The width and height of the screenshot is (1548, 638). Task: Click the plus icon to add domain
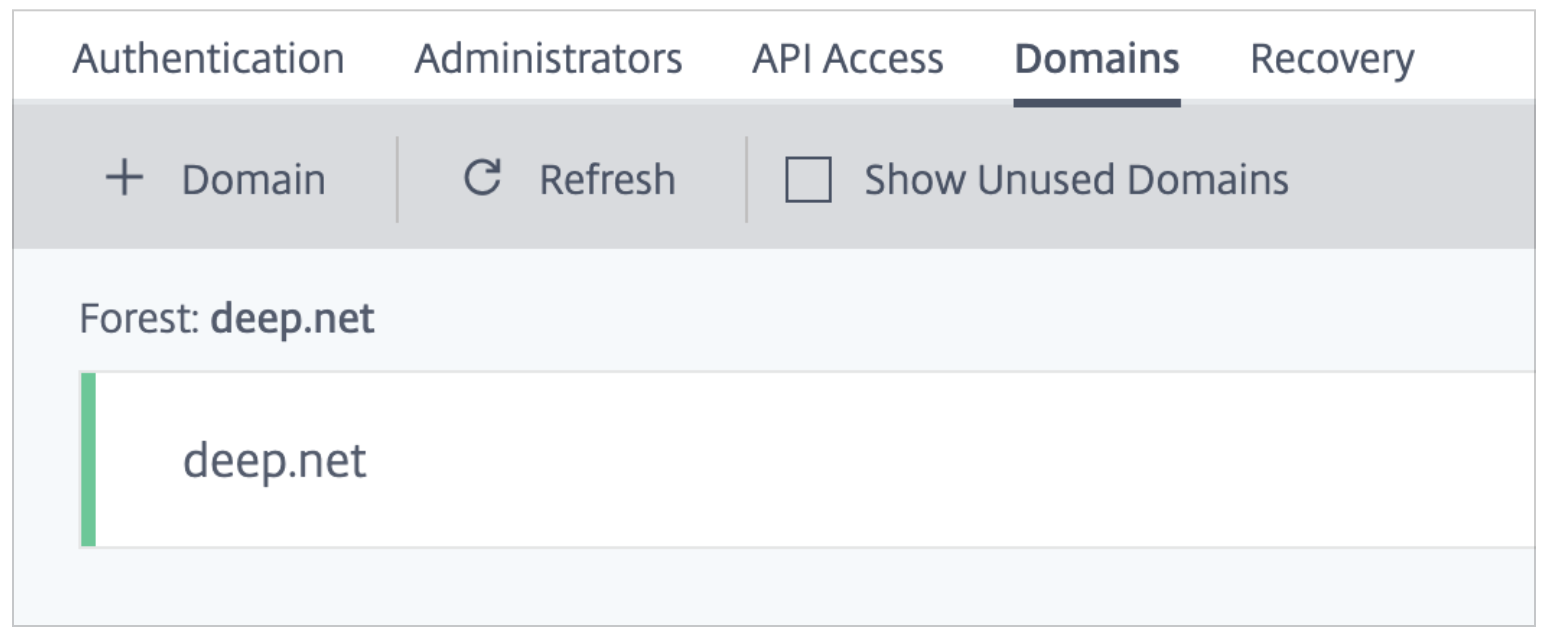(x=125, y=180)
